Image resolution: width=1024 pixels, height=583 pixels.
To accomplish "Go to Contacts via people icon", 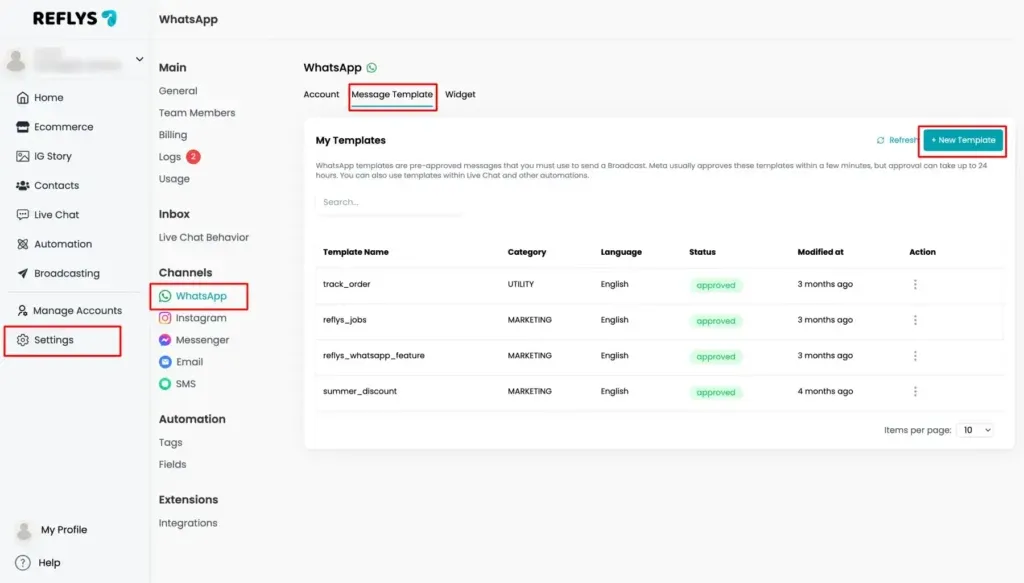I will coord(23,185).
